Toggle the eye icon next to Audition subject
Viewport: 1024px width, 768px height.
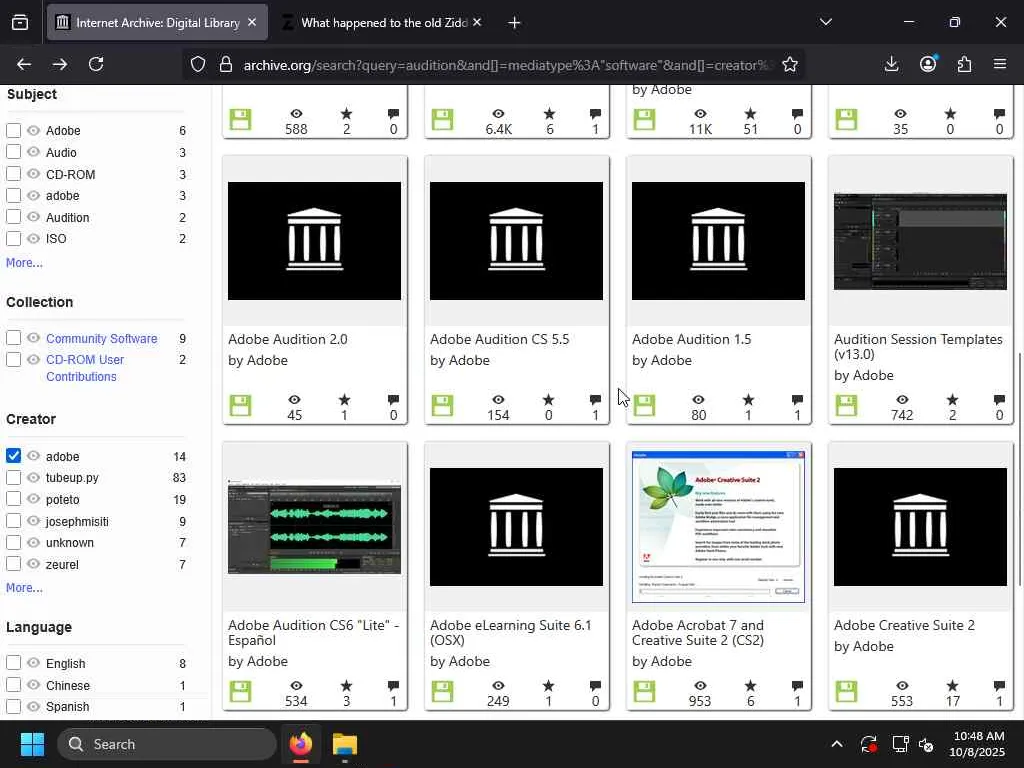click(33, 217)
